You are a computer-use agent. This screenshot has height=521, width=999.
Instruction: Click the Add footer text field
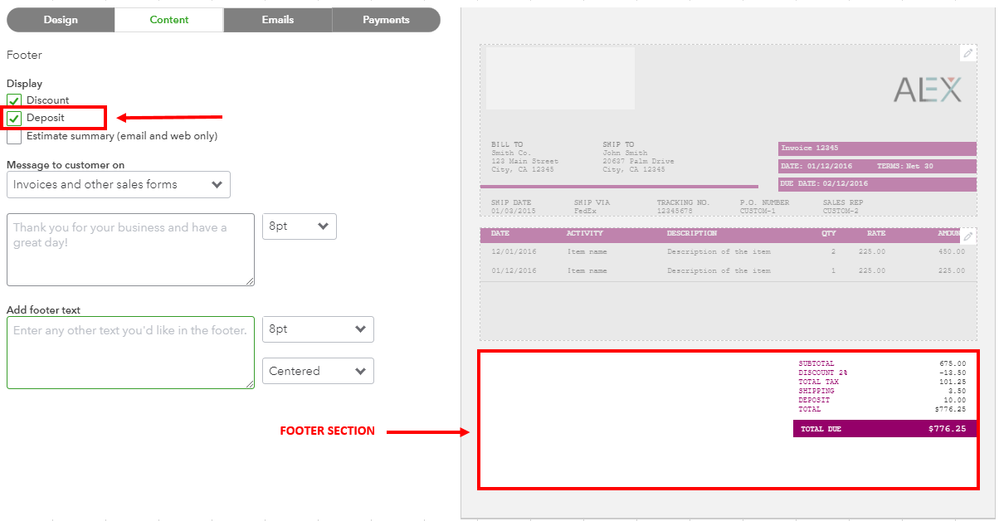[131, 352]
